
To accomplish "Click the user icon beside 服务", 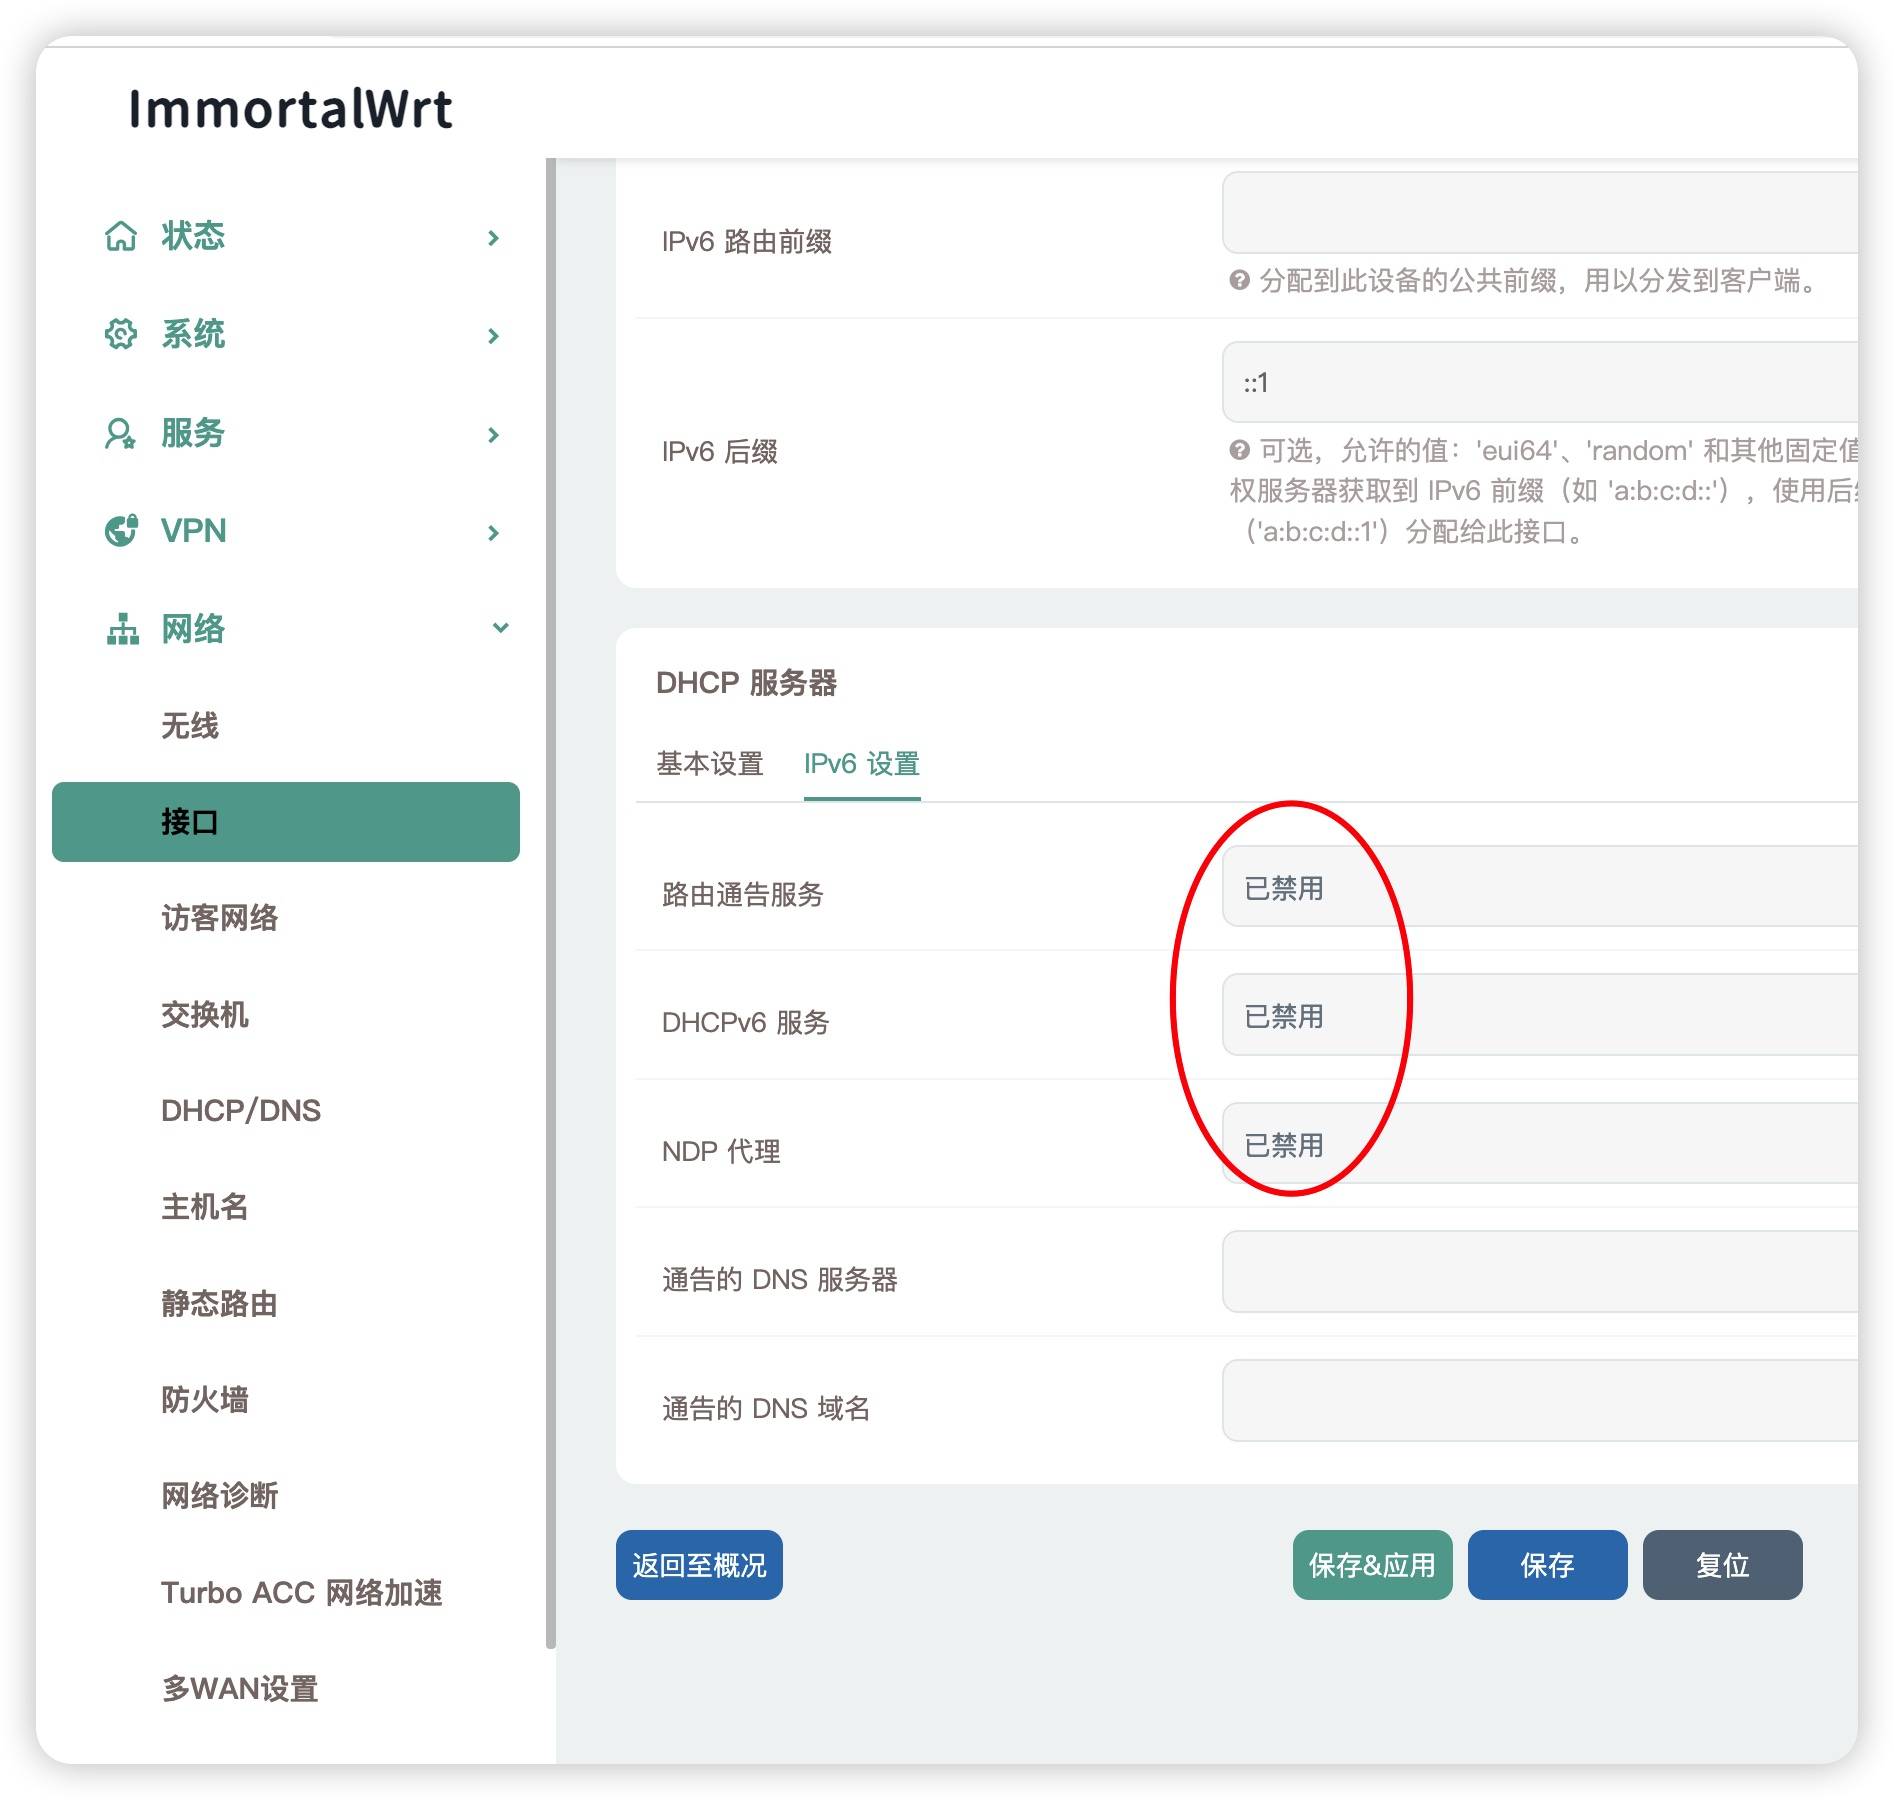I will [x=122, y=433].
